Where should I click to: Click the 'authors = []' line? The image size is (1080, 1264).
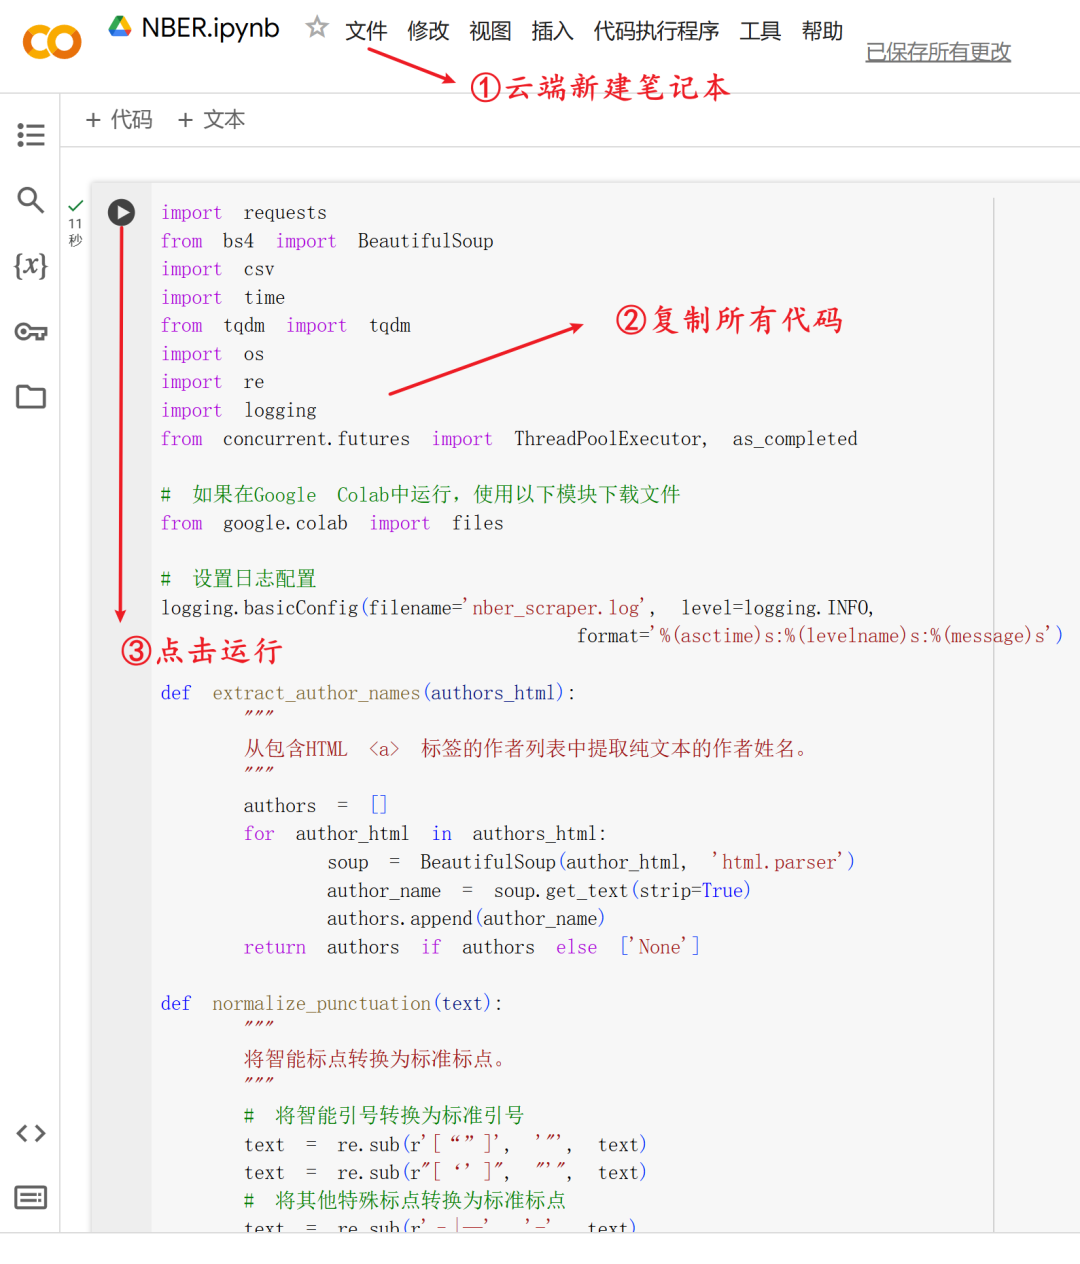(x=315, y=805)
